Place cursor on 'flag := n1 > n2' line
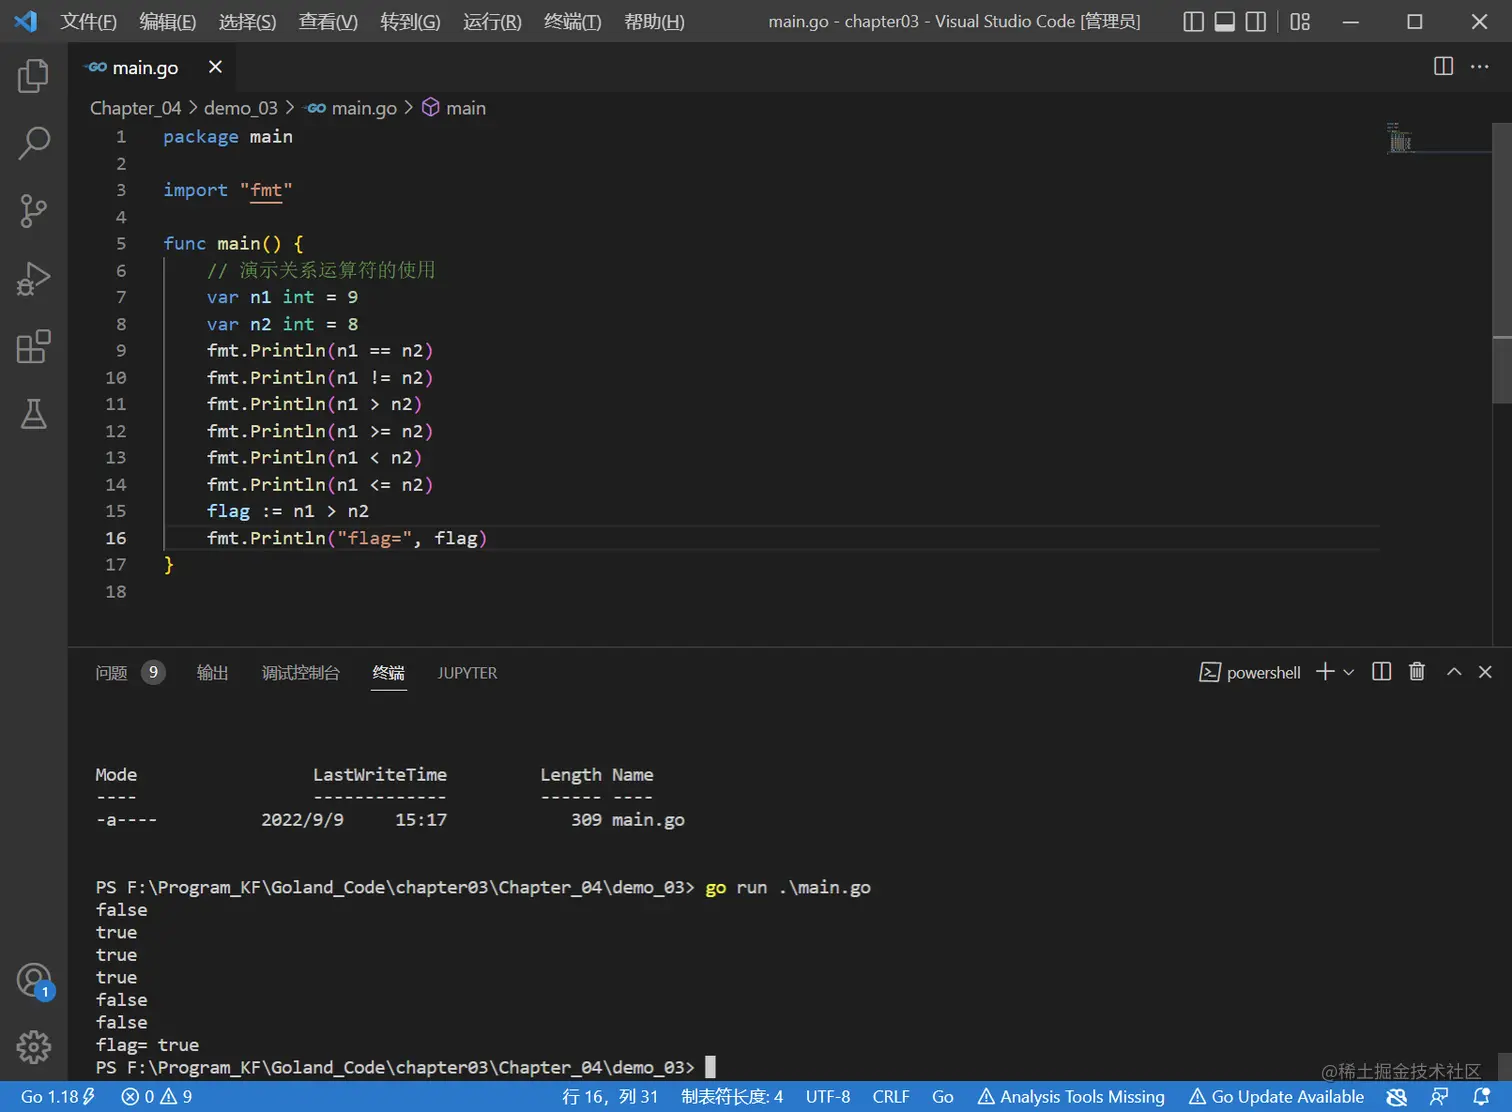This screenshot has width=1512, height=1112. (288, 511)
